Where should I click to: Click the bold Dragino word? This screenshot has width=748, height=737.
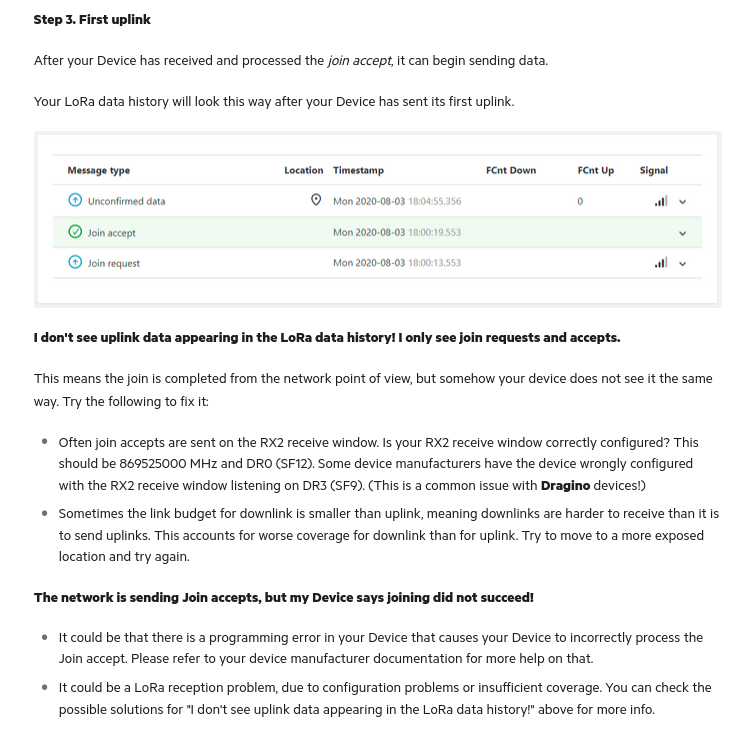coord(565,486)
